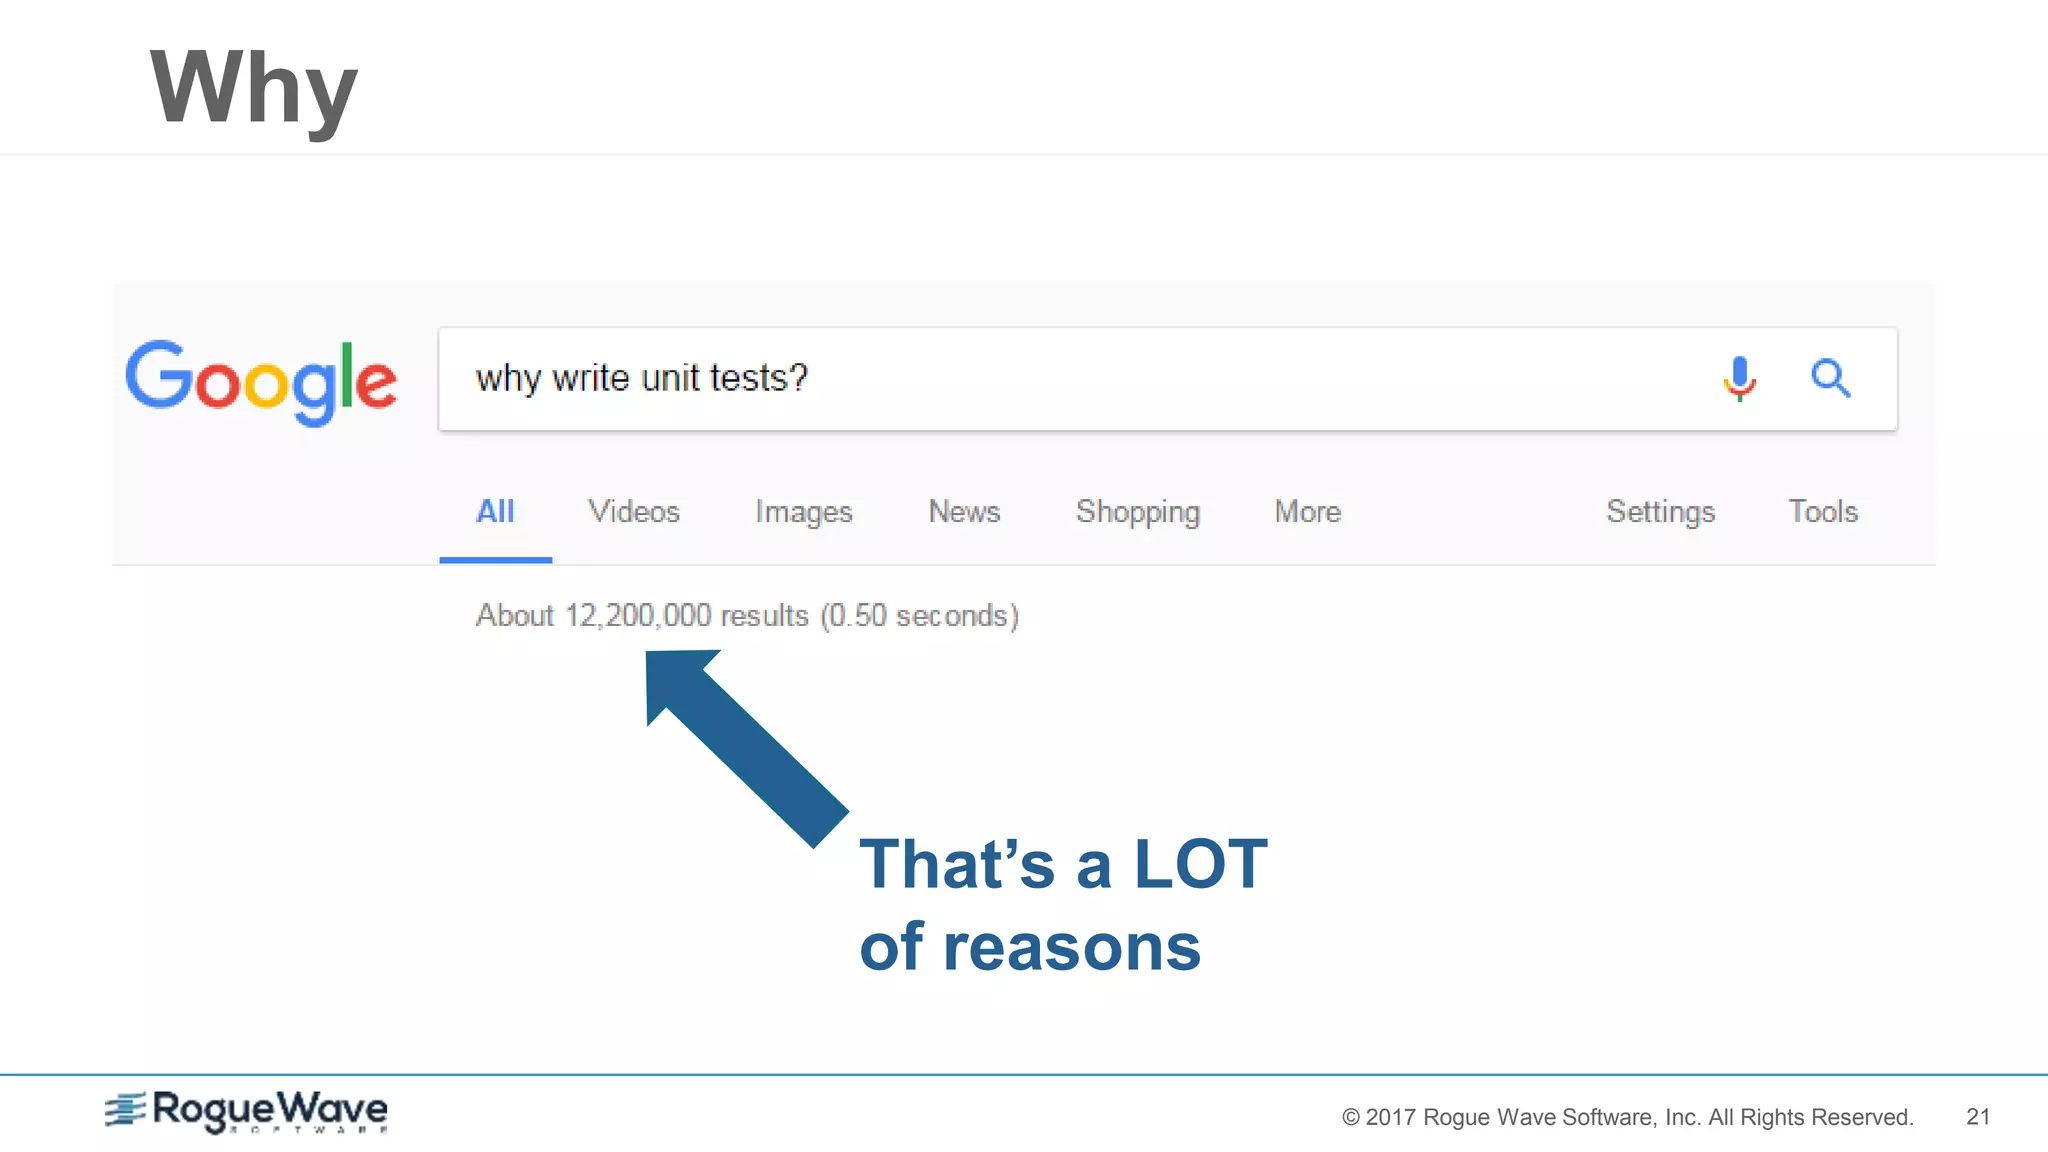Open the Settings menu
Image resolution: width=2048 pixels, height=1152 pixels.
1660,512
